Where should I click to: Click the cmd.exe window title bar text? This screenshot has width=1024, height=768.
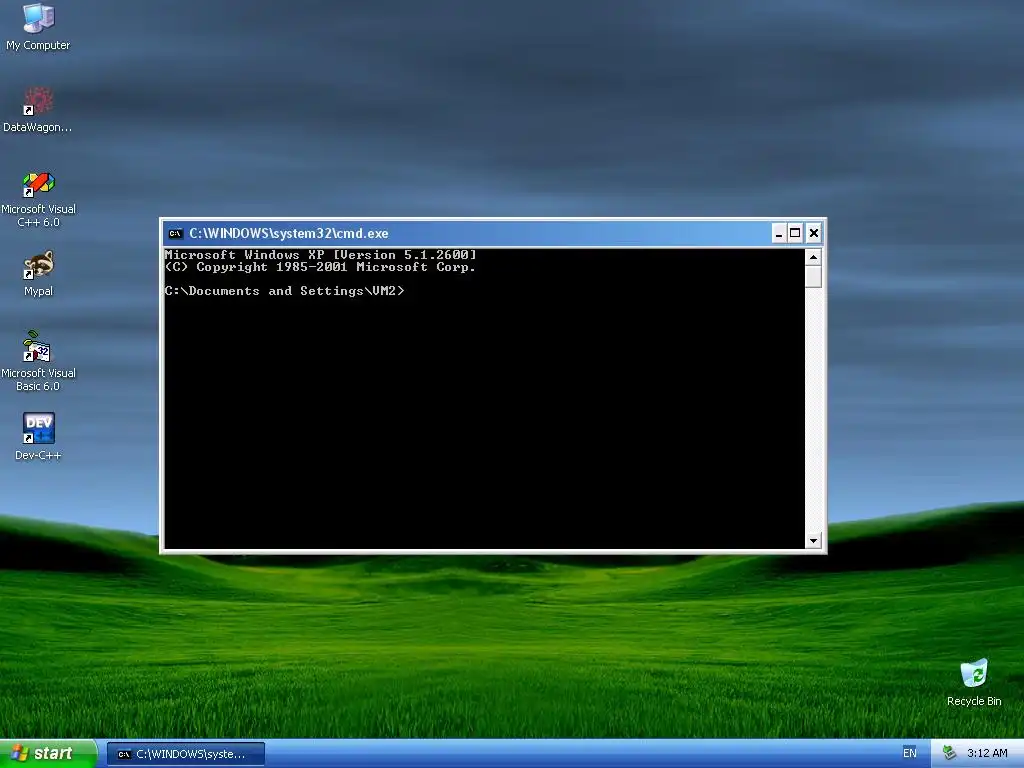pyautogui.click(x=289, y=233)
